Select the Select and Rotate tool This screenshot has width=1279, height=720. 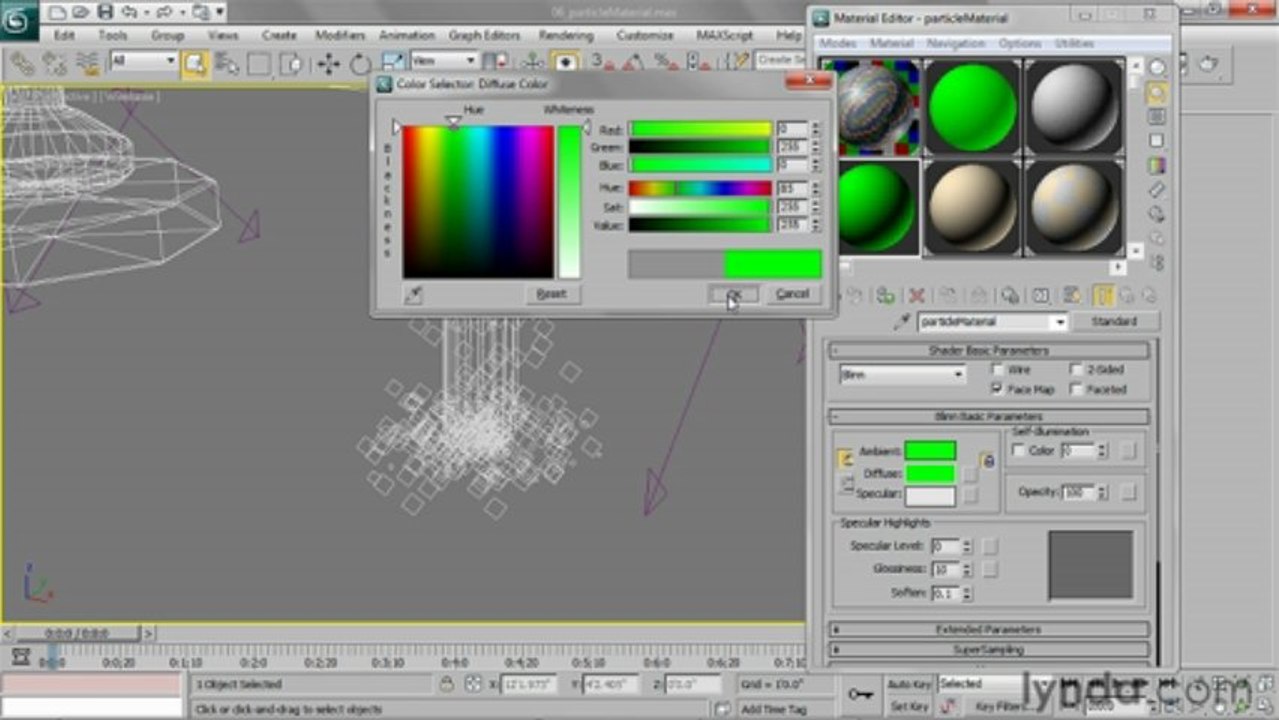coord(359,65)
